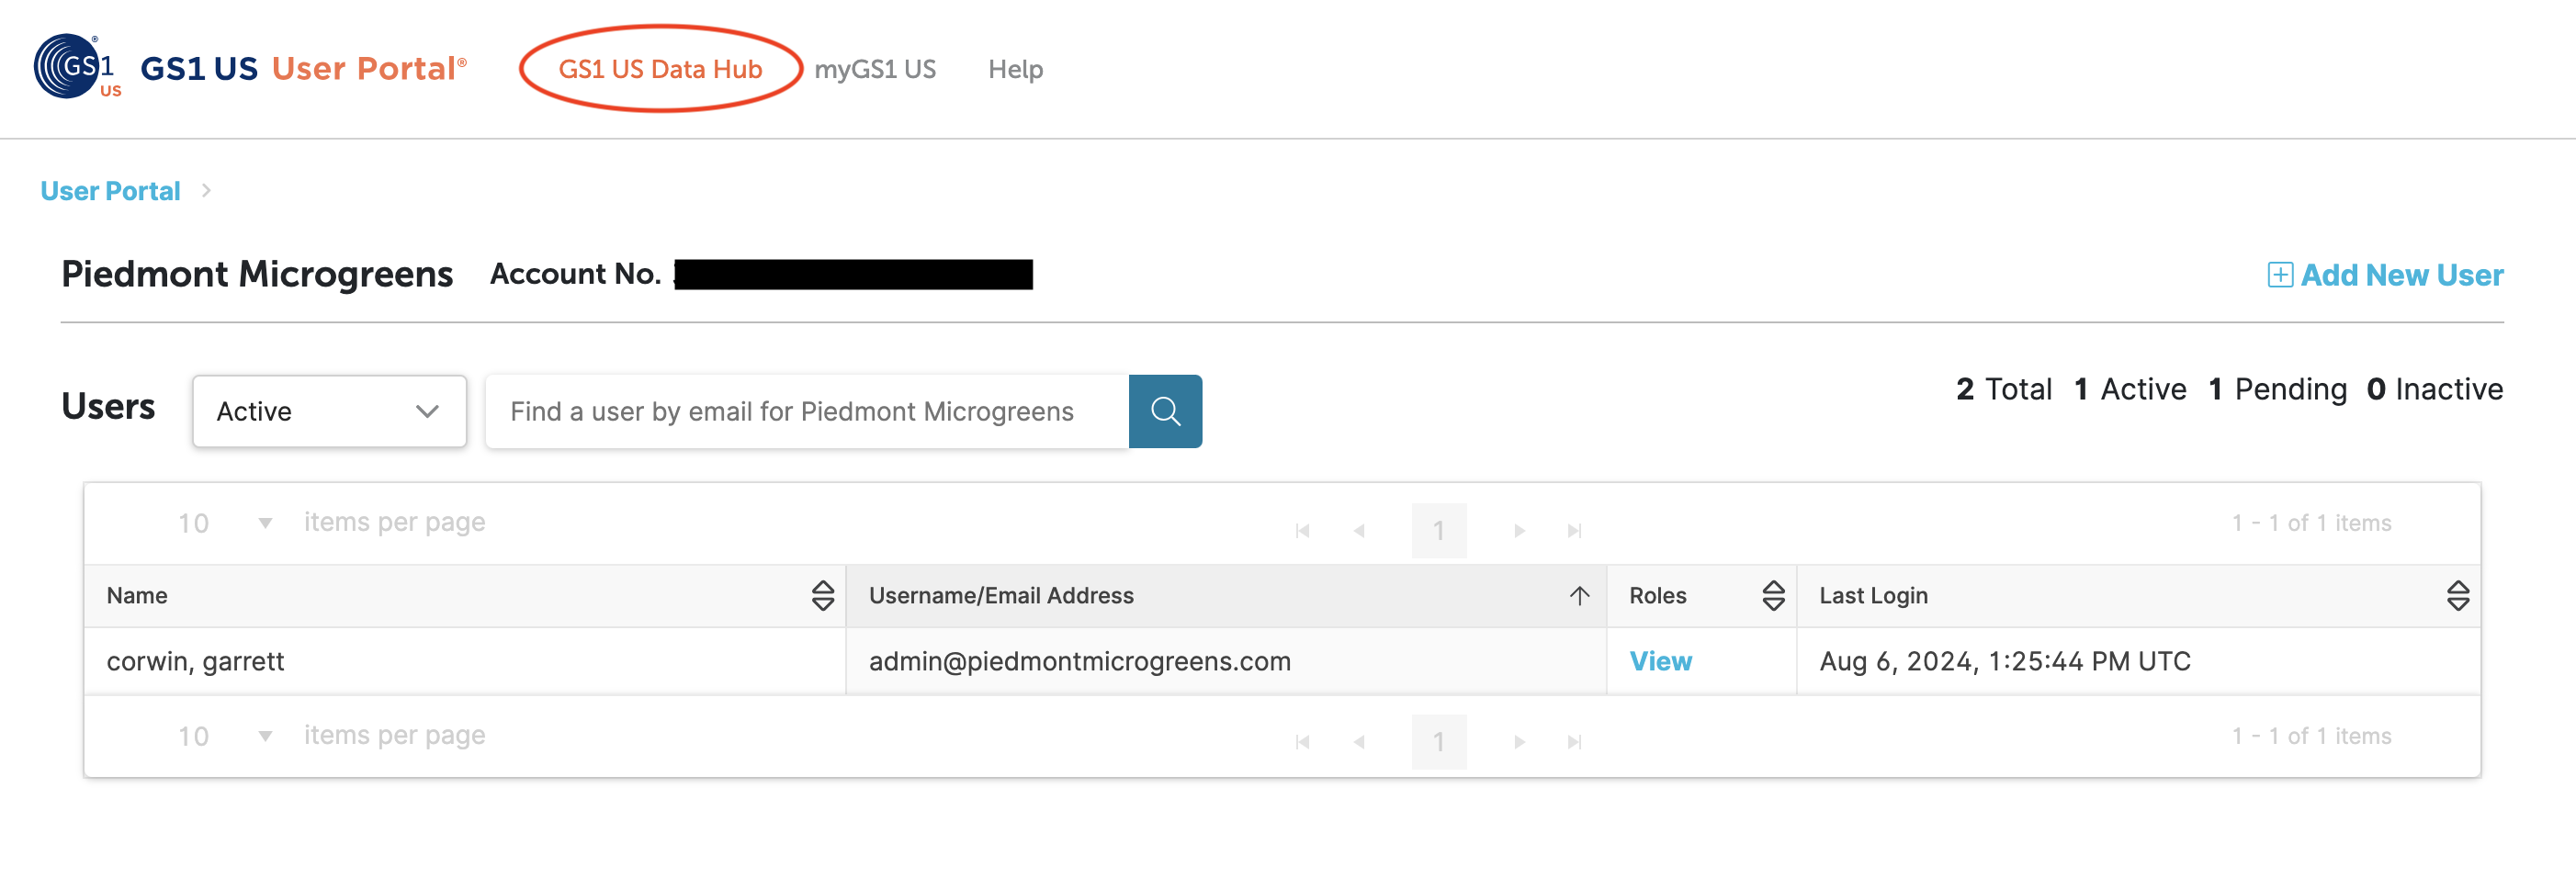Viewport: 2576px width, 878px height.
Task: Toggle the ascending sort arrow on Username/Email Address
Action: click(x=1578, y=595)
